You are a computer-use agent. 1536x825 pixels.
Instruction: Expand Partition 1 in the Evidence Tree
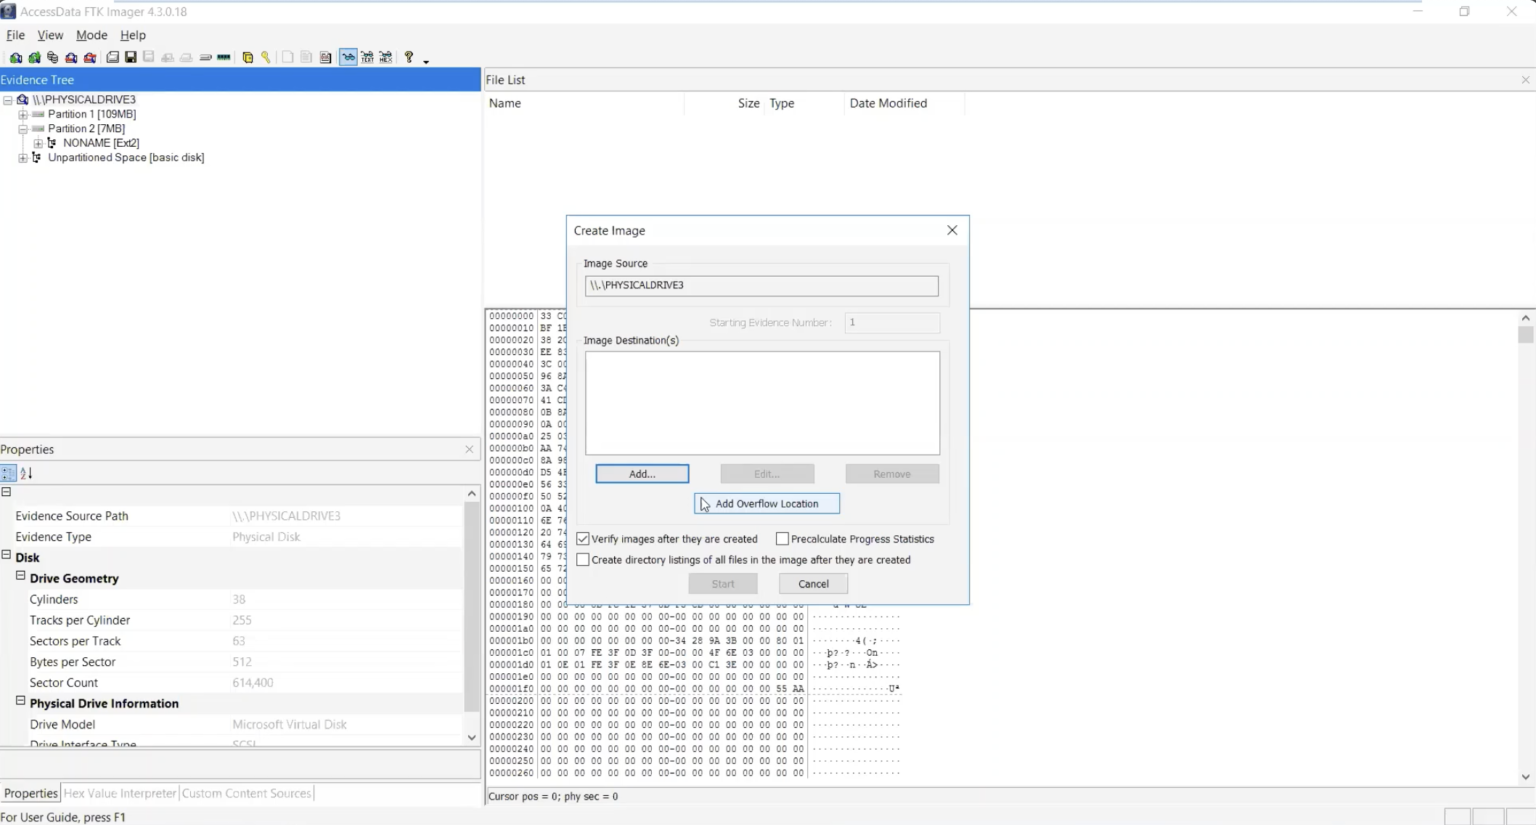click(23, 114)
